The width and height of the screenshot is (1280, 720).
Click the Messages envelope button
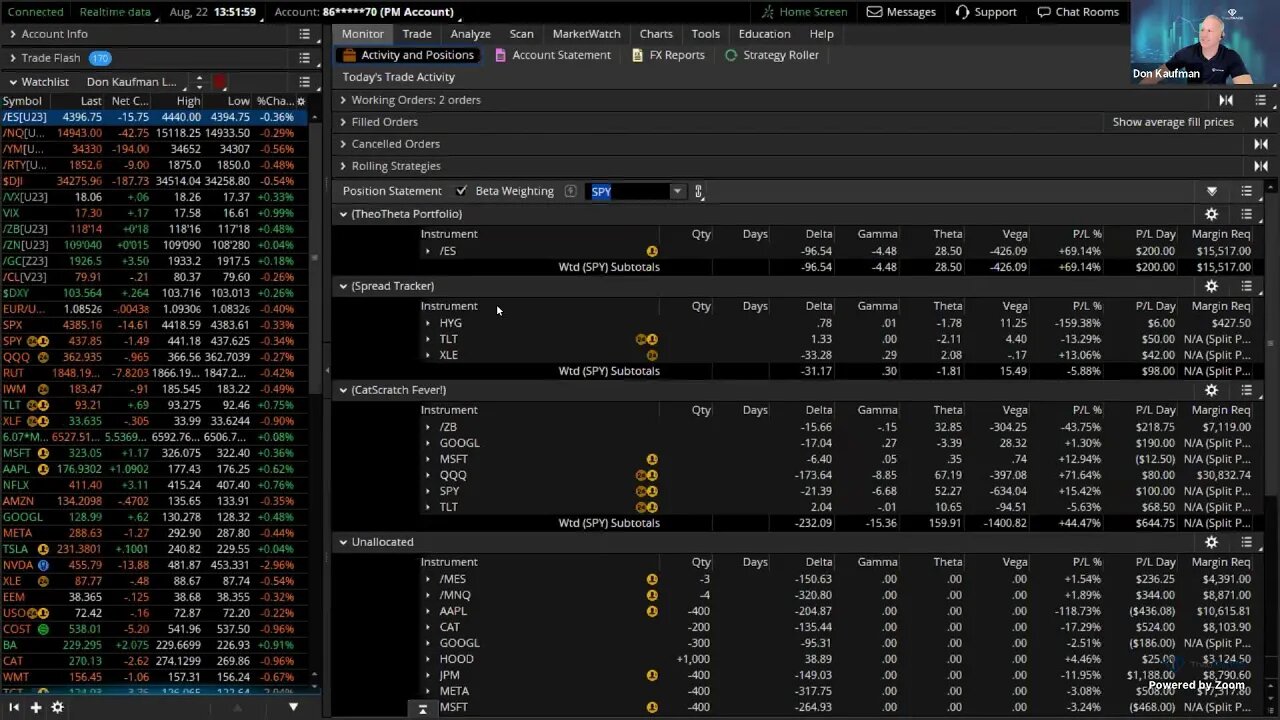tap(901, 12)
